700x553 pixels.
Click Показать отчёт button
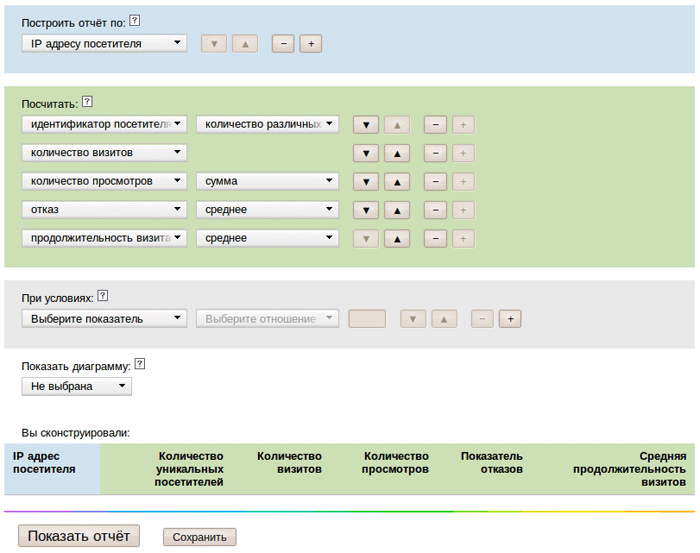coord(79,536)
